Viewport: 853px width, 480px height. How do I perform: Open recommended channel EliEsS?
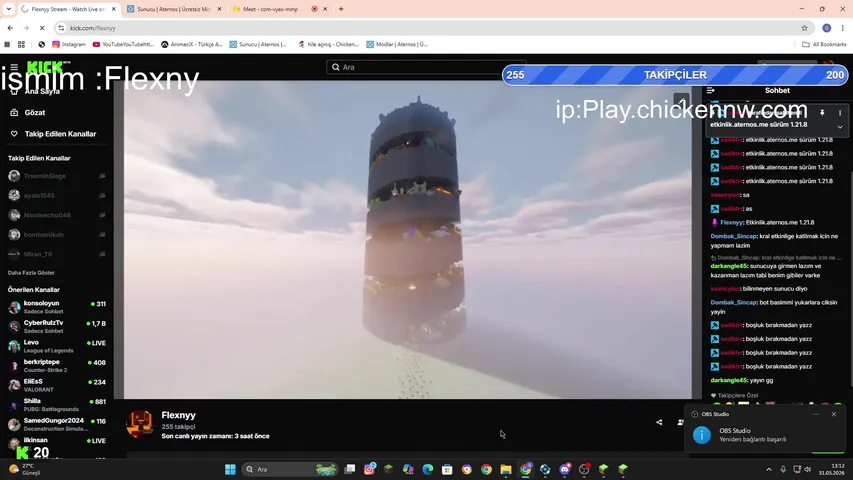[x=57, y=385]
